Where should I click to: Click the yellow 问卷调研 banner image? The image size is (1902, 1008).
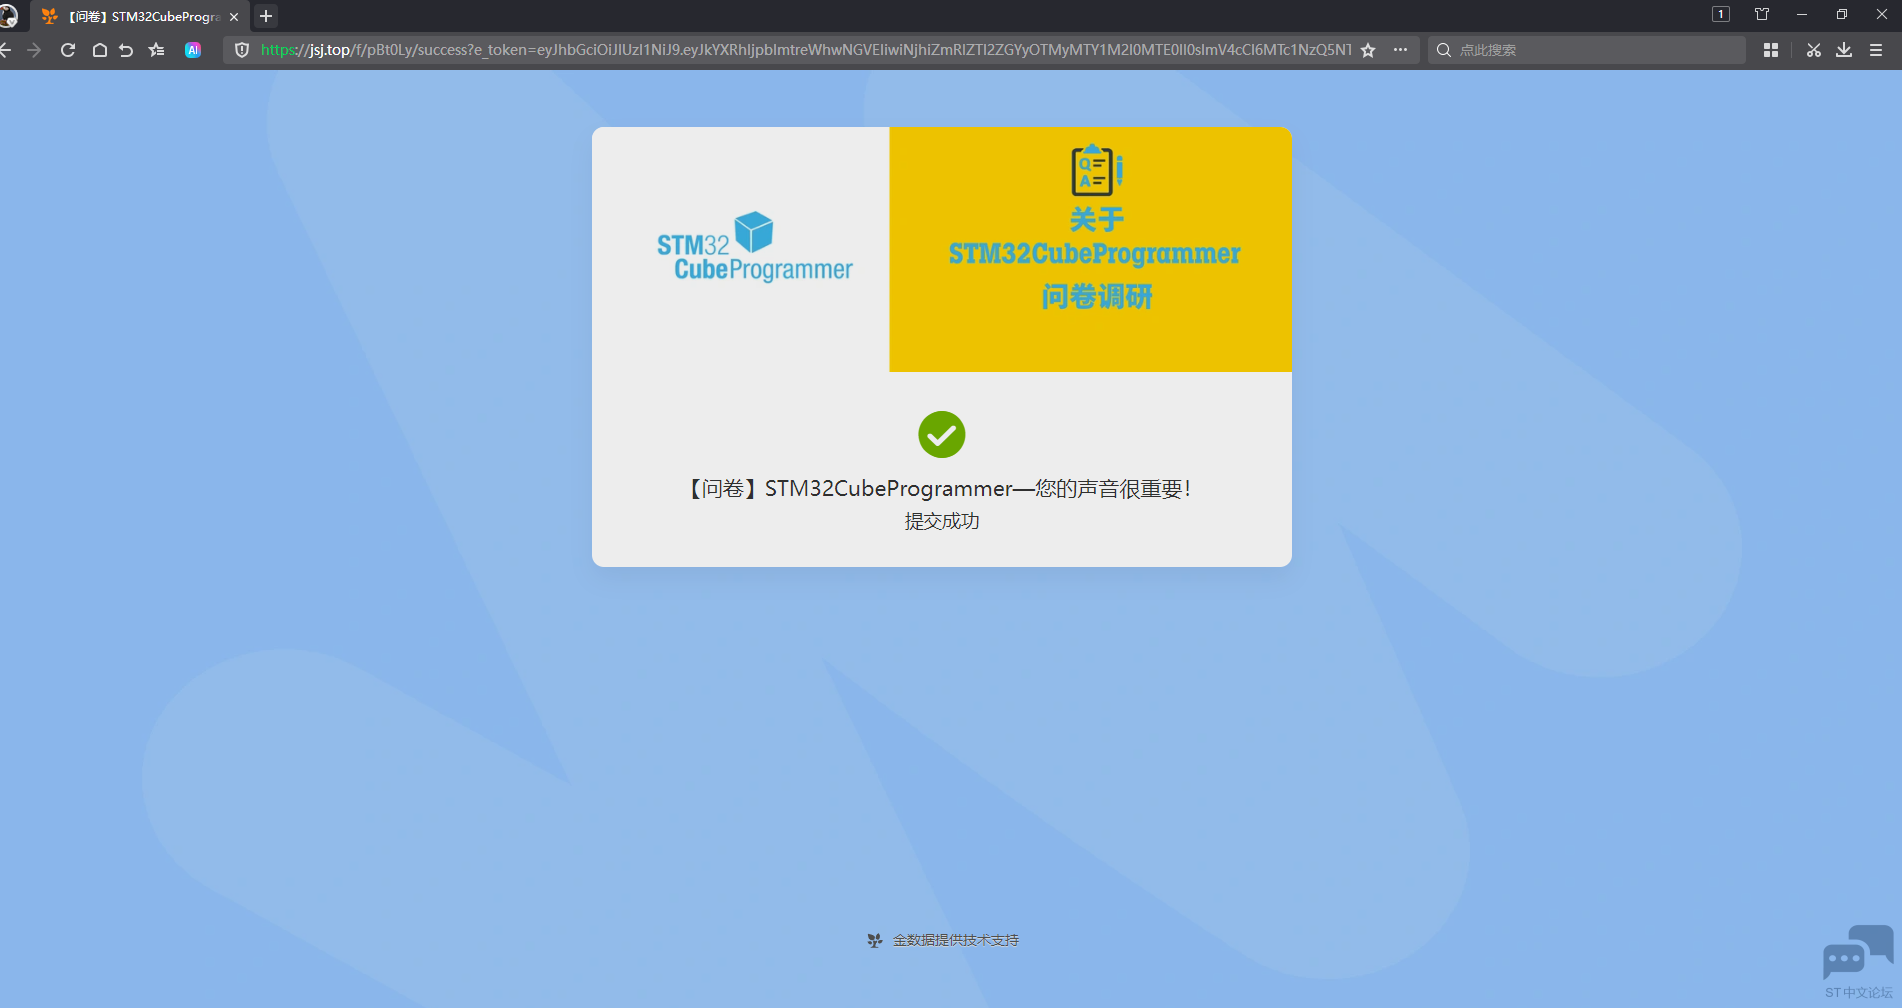1091,249
